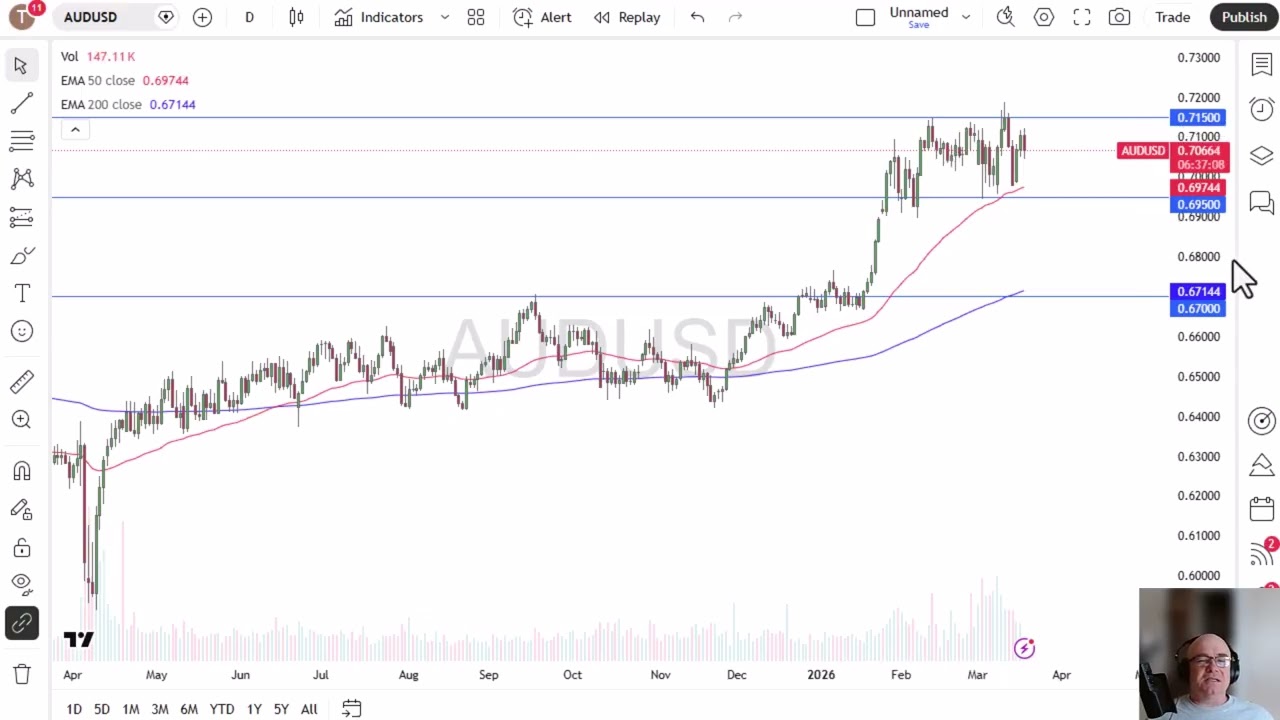Open the Trade panel
This screenshot has width=1280, height=720.
click(1173, 17)
